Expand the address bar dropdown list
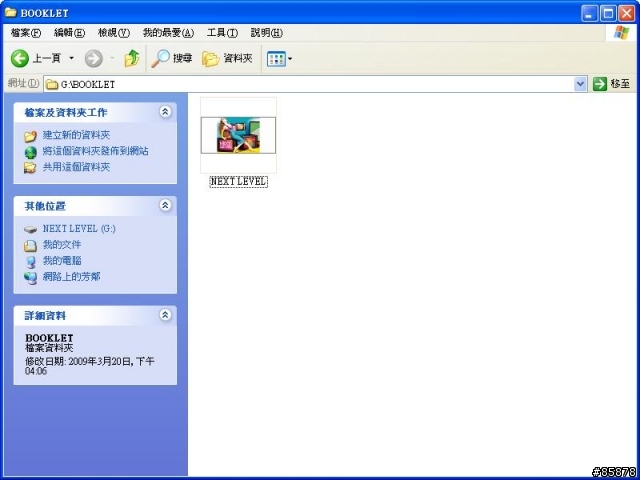 pyautogui.click(x=580, y=84)
